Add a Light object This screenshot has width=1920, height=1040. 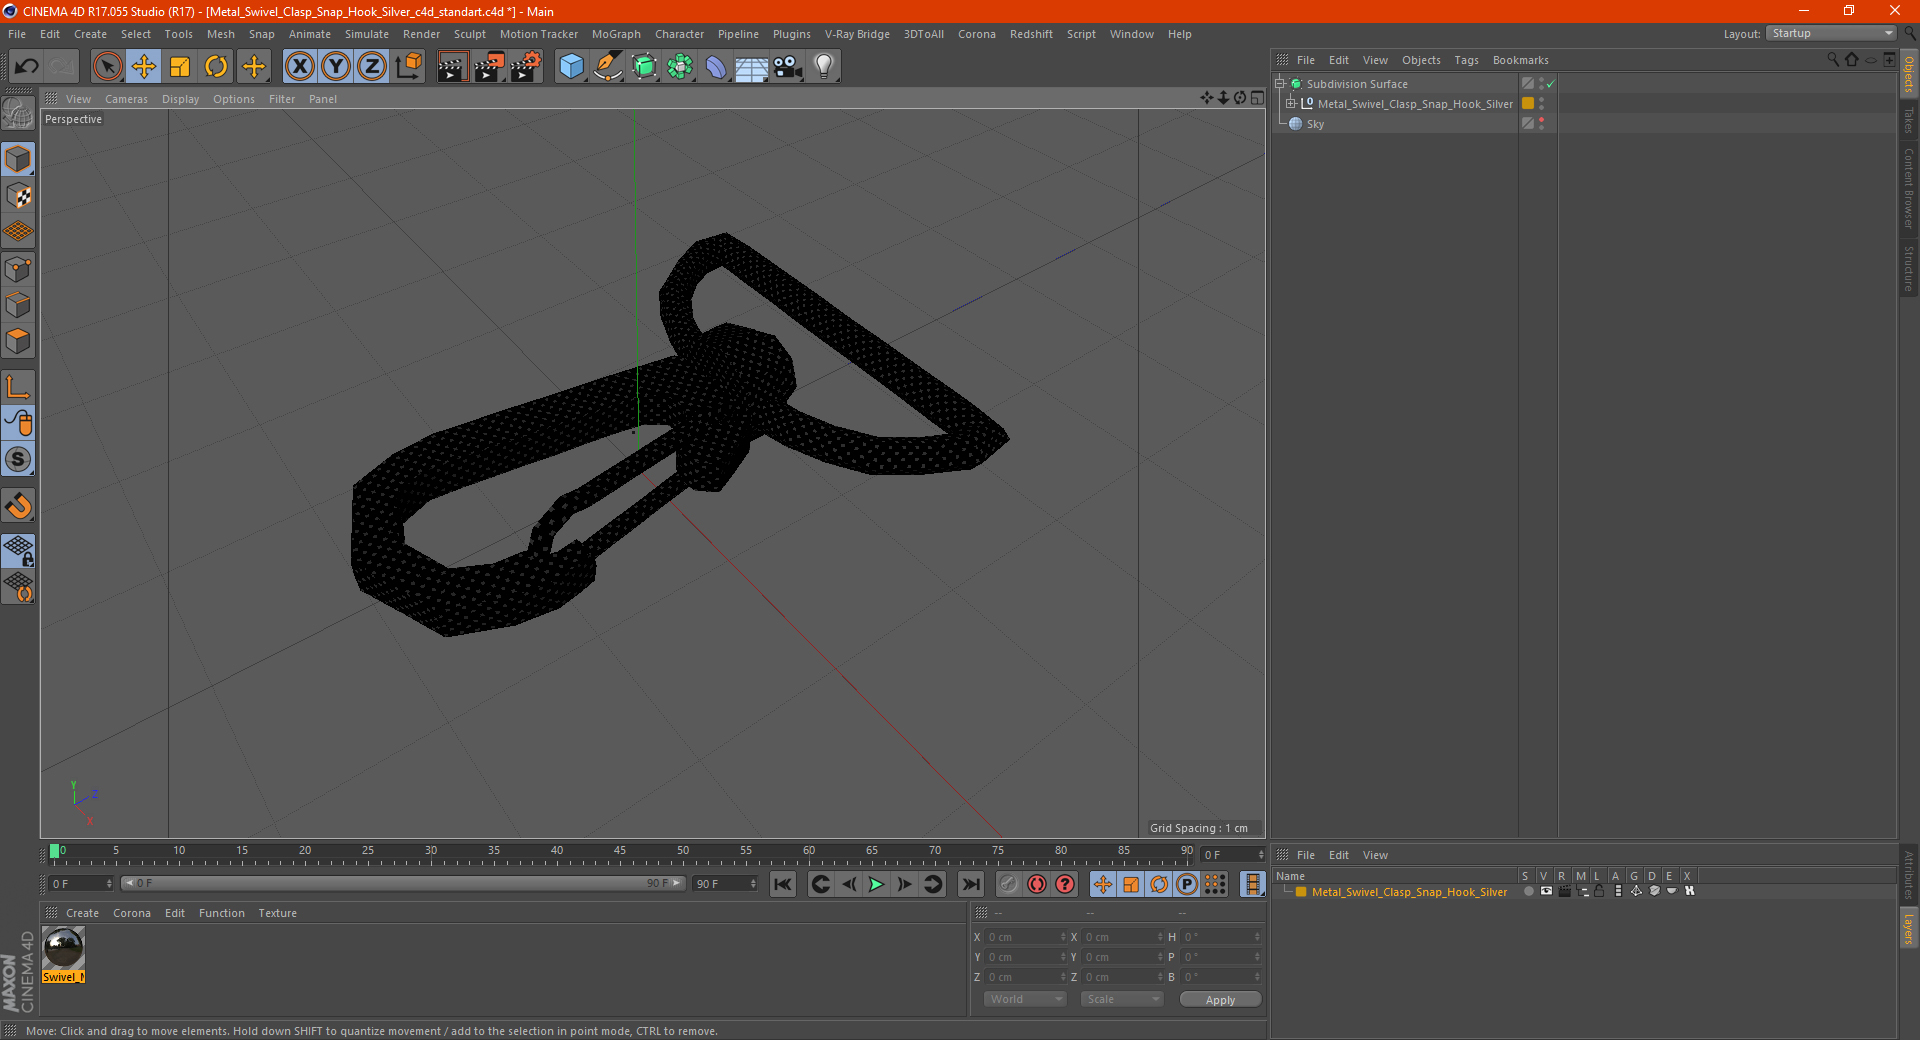tap(824, 67)
